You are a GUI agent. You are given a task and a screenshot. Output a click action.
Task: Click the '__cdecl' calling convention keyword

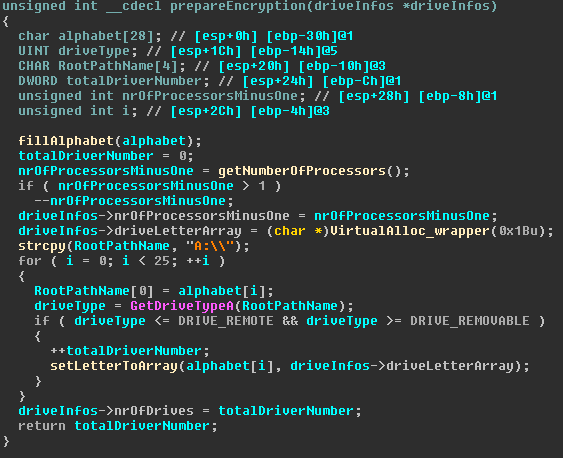(134, 6)
